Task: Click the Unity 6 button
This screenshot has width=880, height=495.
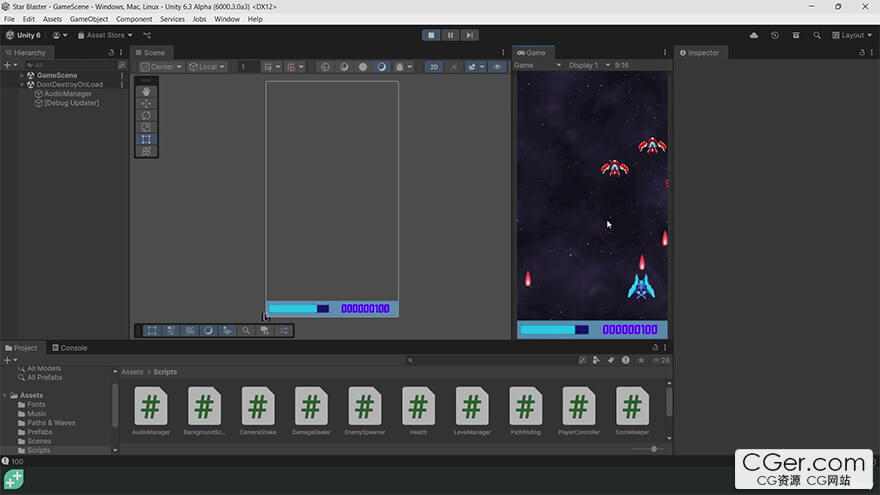Action: [23, 35]
